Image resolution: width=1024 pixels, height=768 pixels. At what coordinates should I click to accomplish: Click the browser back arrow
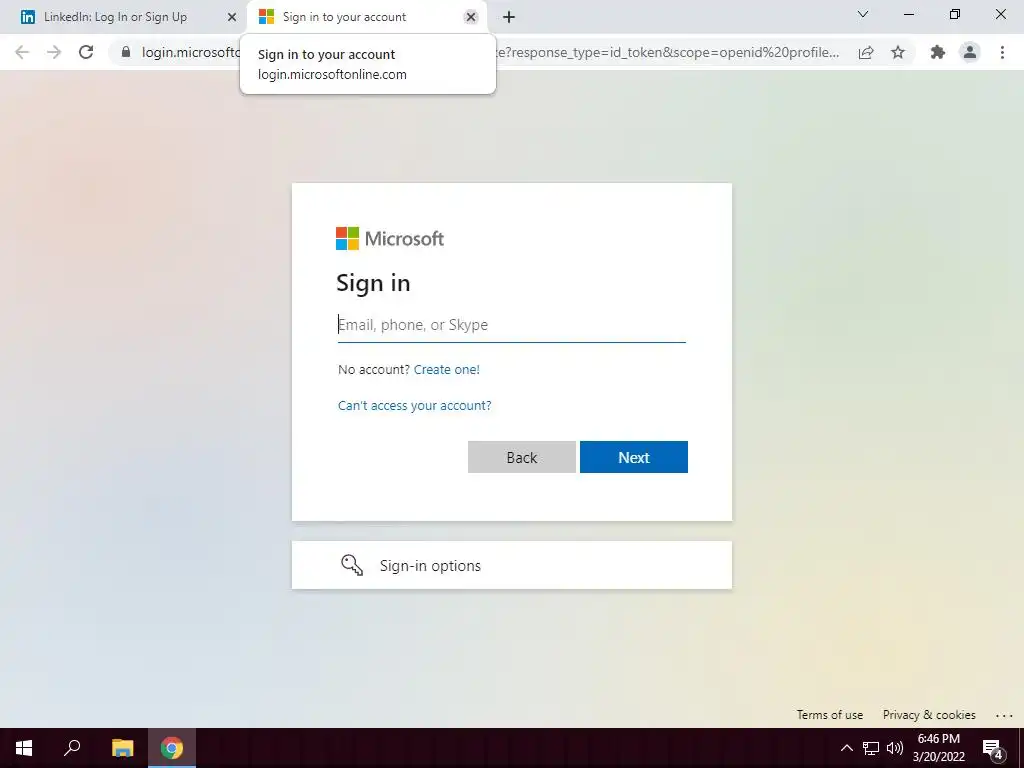click(x=22, y=52)
